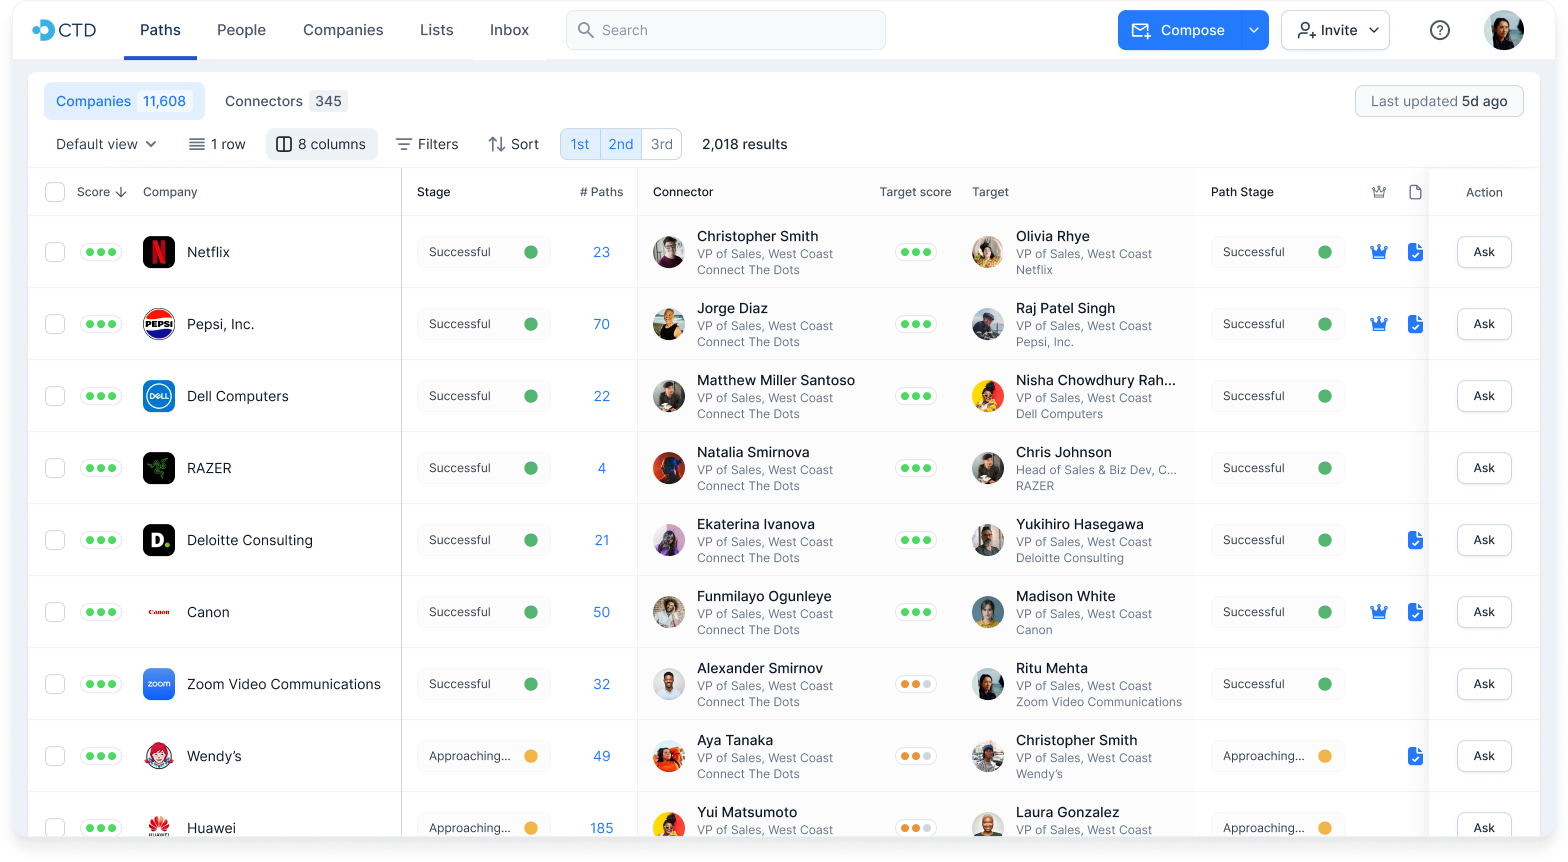Open the Sort options
Image resolution: width=1568 pixels, height=862 pixels.
point(513,144)
